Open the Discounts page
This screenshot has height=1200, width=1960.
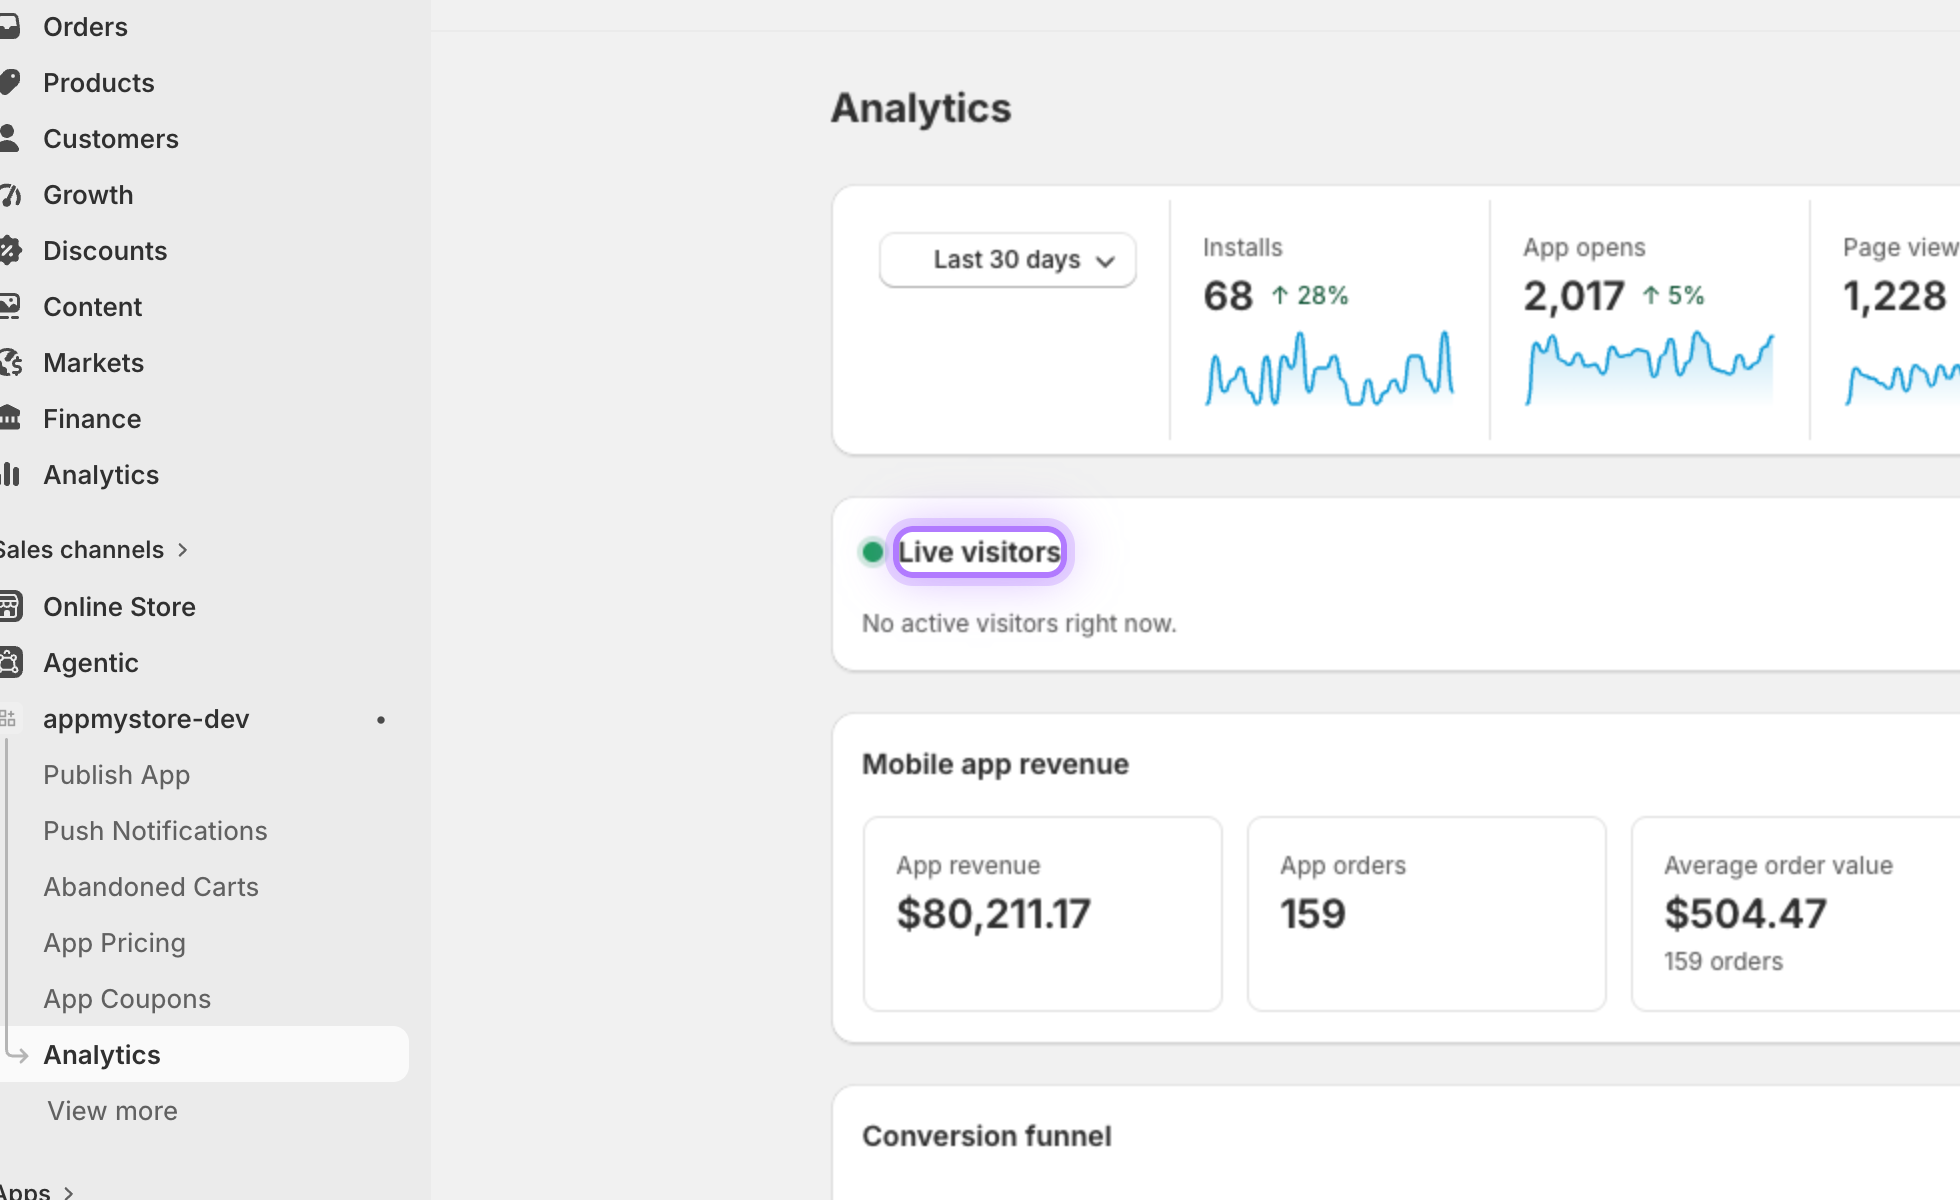point(105,251)
